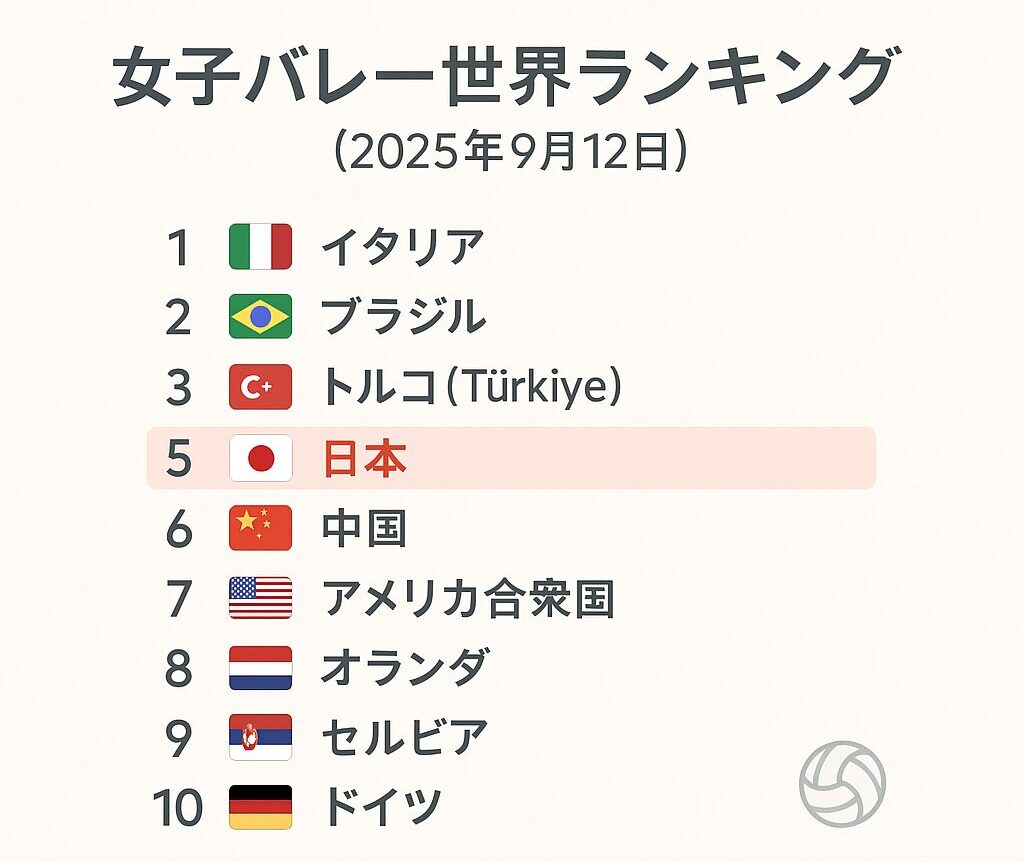Click the 女子バレー世界ランキング title

tap(503, 80)
